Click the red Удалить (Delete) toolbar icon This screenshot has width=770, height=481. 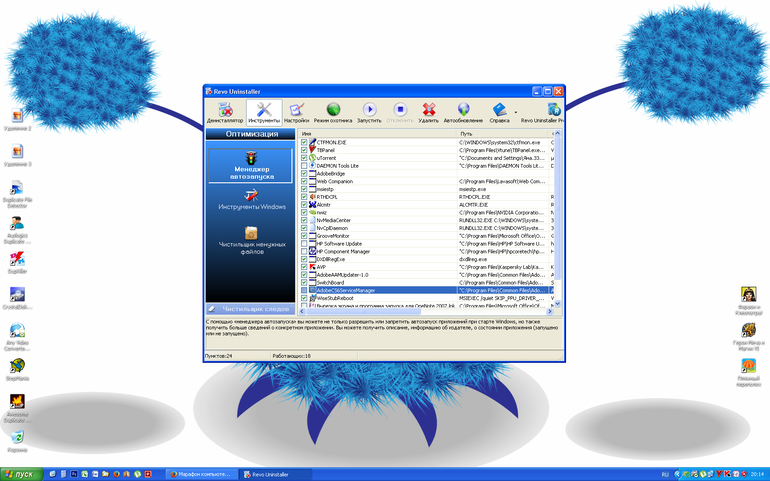click(x=429, y=113)
